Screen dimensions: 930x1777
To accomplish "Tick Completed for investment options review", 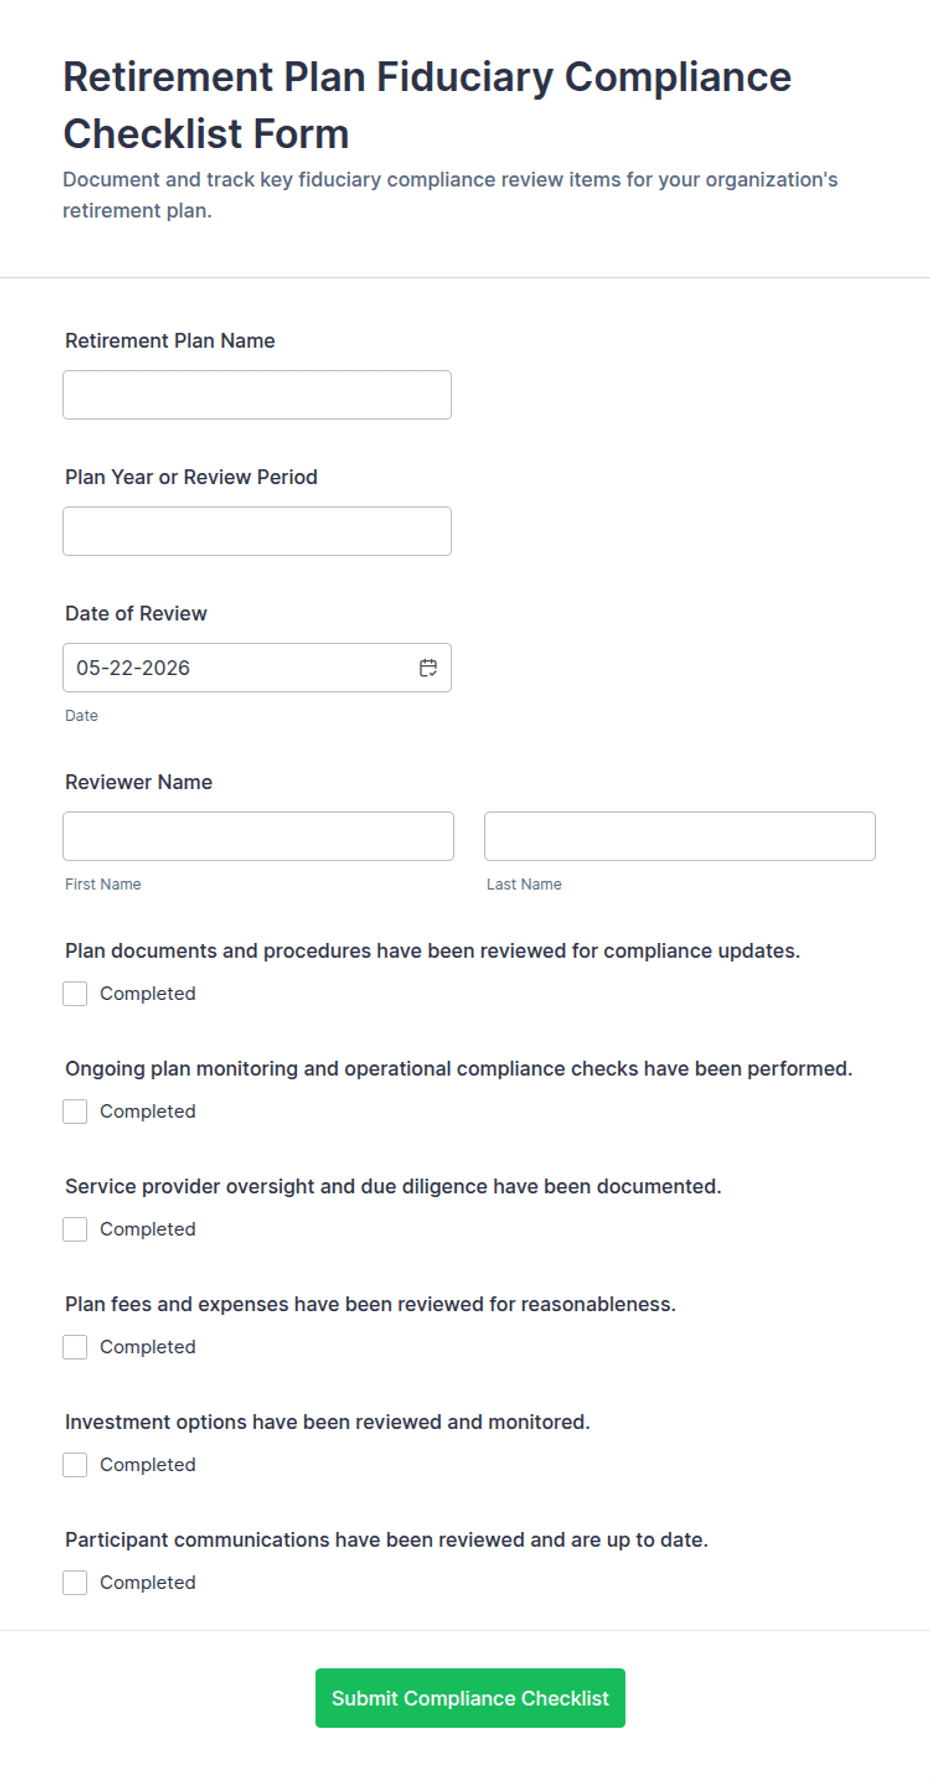I will (75, 1465).
